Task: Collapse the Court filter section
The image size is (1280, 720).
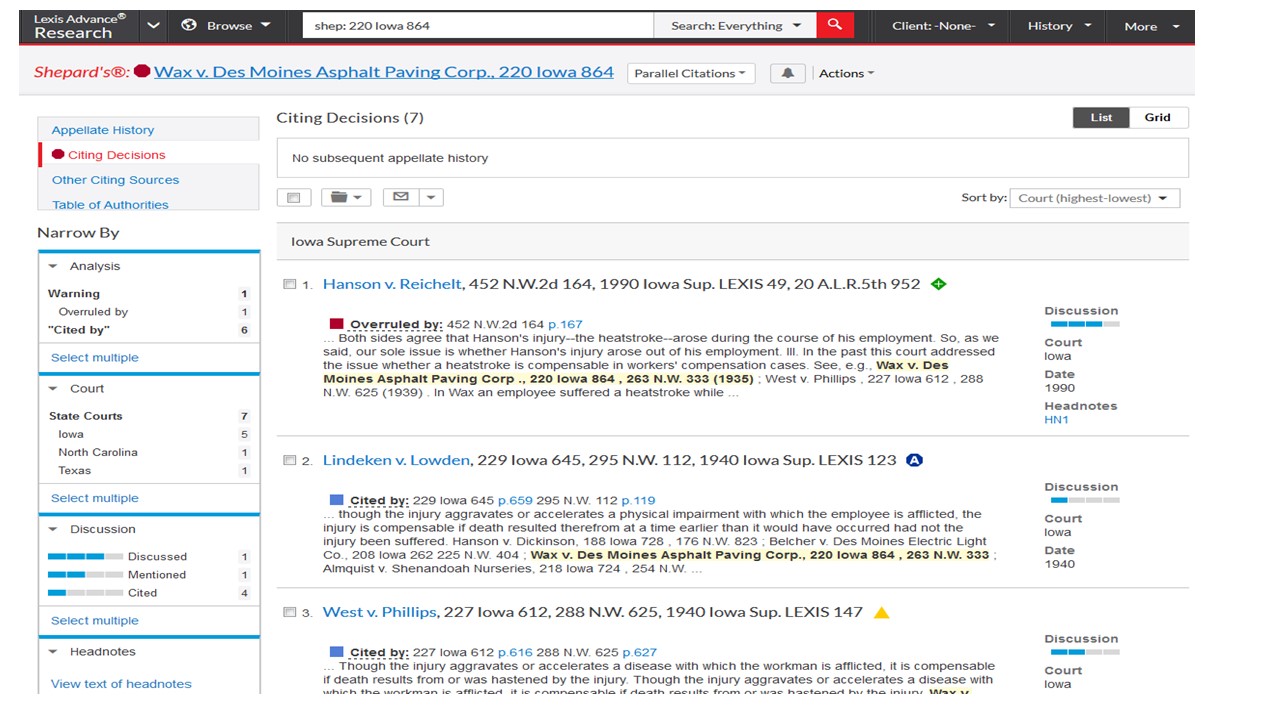Action: point(54,388)
